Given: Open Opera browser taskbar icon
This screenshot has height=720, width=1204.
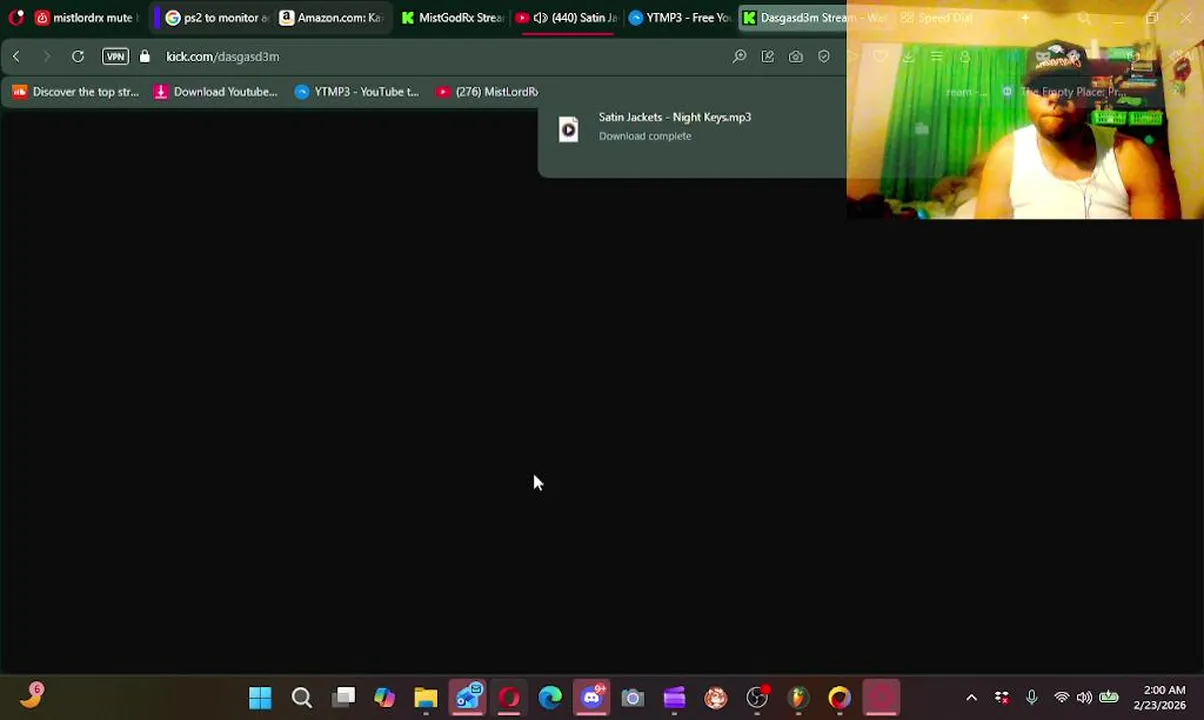Looking at the screenshot, I should 509,697.
